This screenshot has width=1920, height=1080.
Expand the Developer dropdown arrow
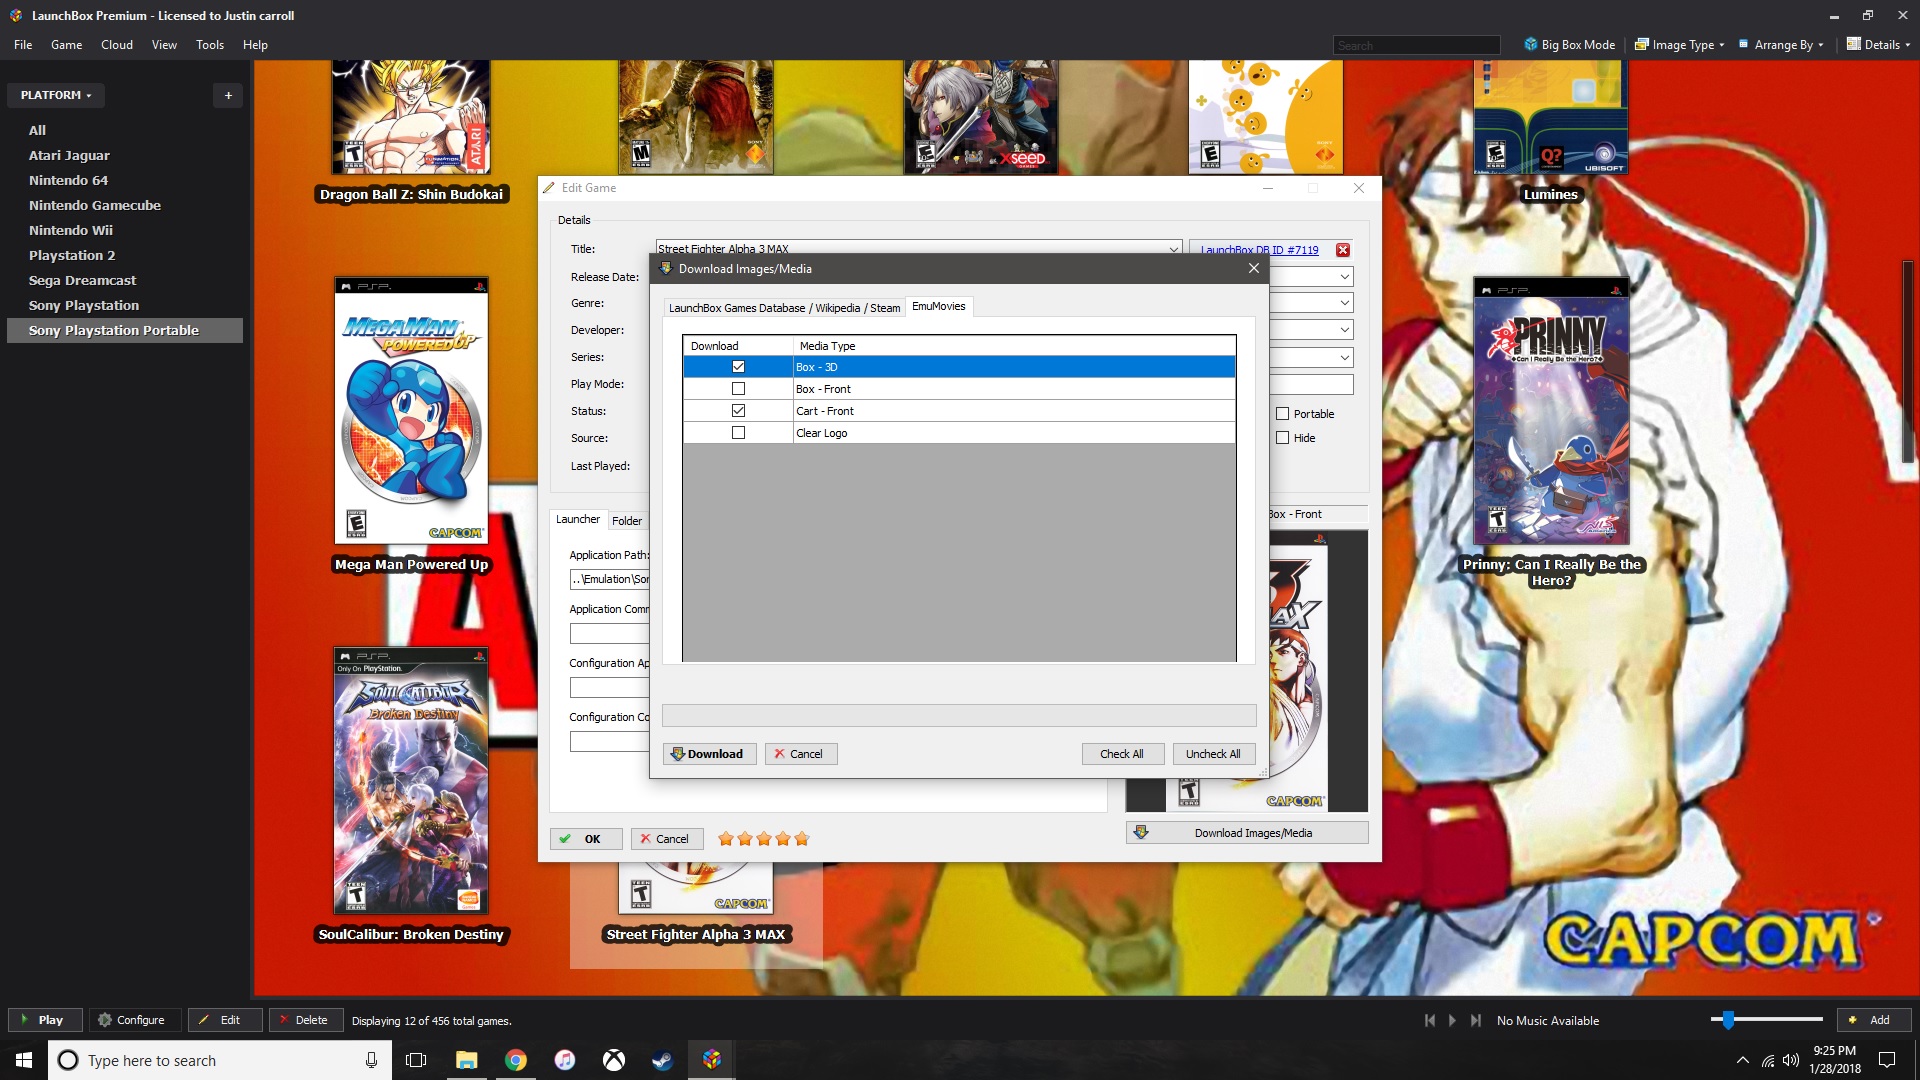tap(1345, 330)
